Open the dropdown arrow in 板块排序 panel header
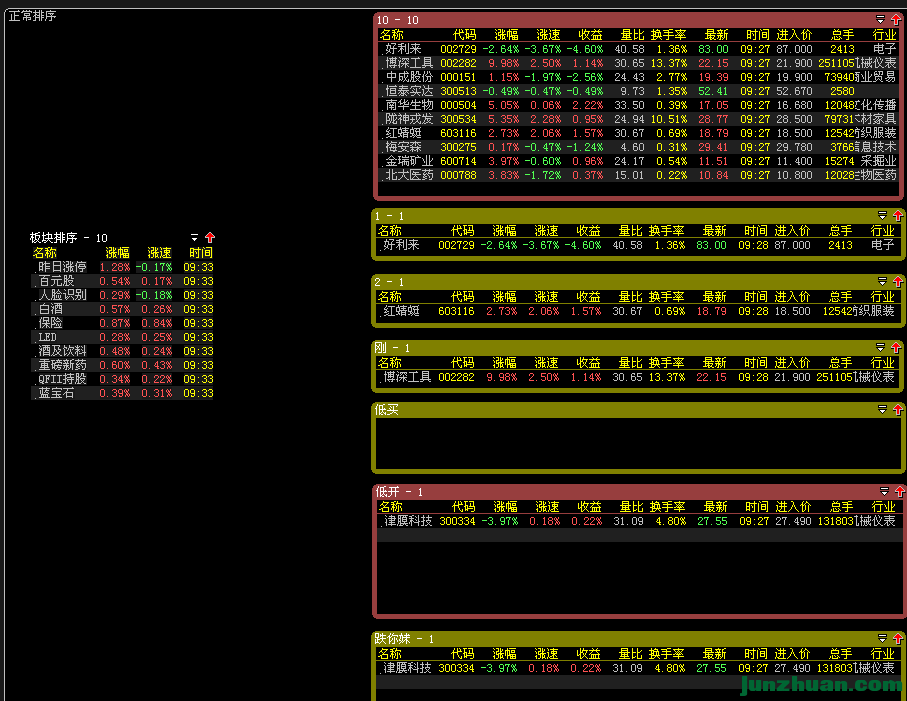The image size is (907, 701). (x=195, y=238)
